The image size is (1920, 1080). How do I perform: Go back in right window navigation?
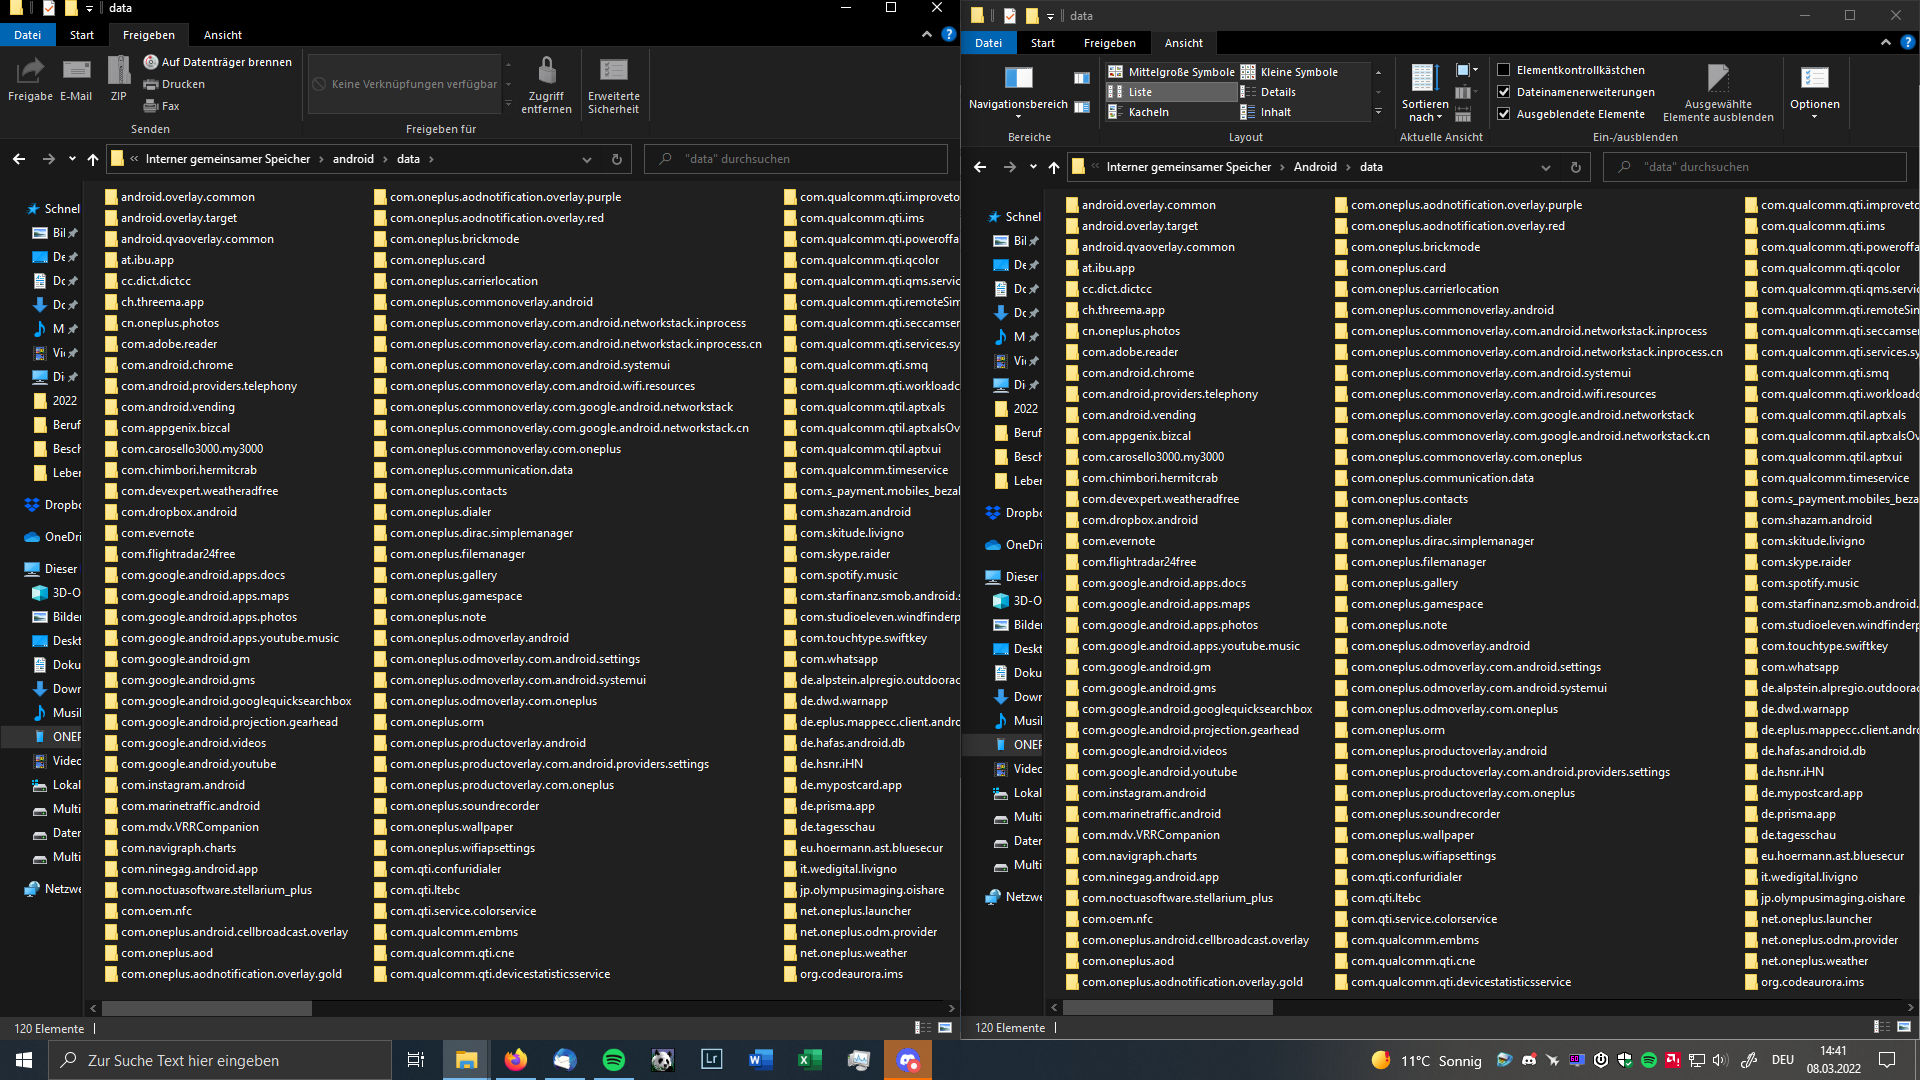[980, 167]
